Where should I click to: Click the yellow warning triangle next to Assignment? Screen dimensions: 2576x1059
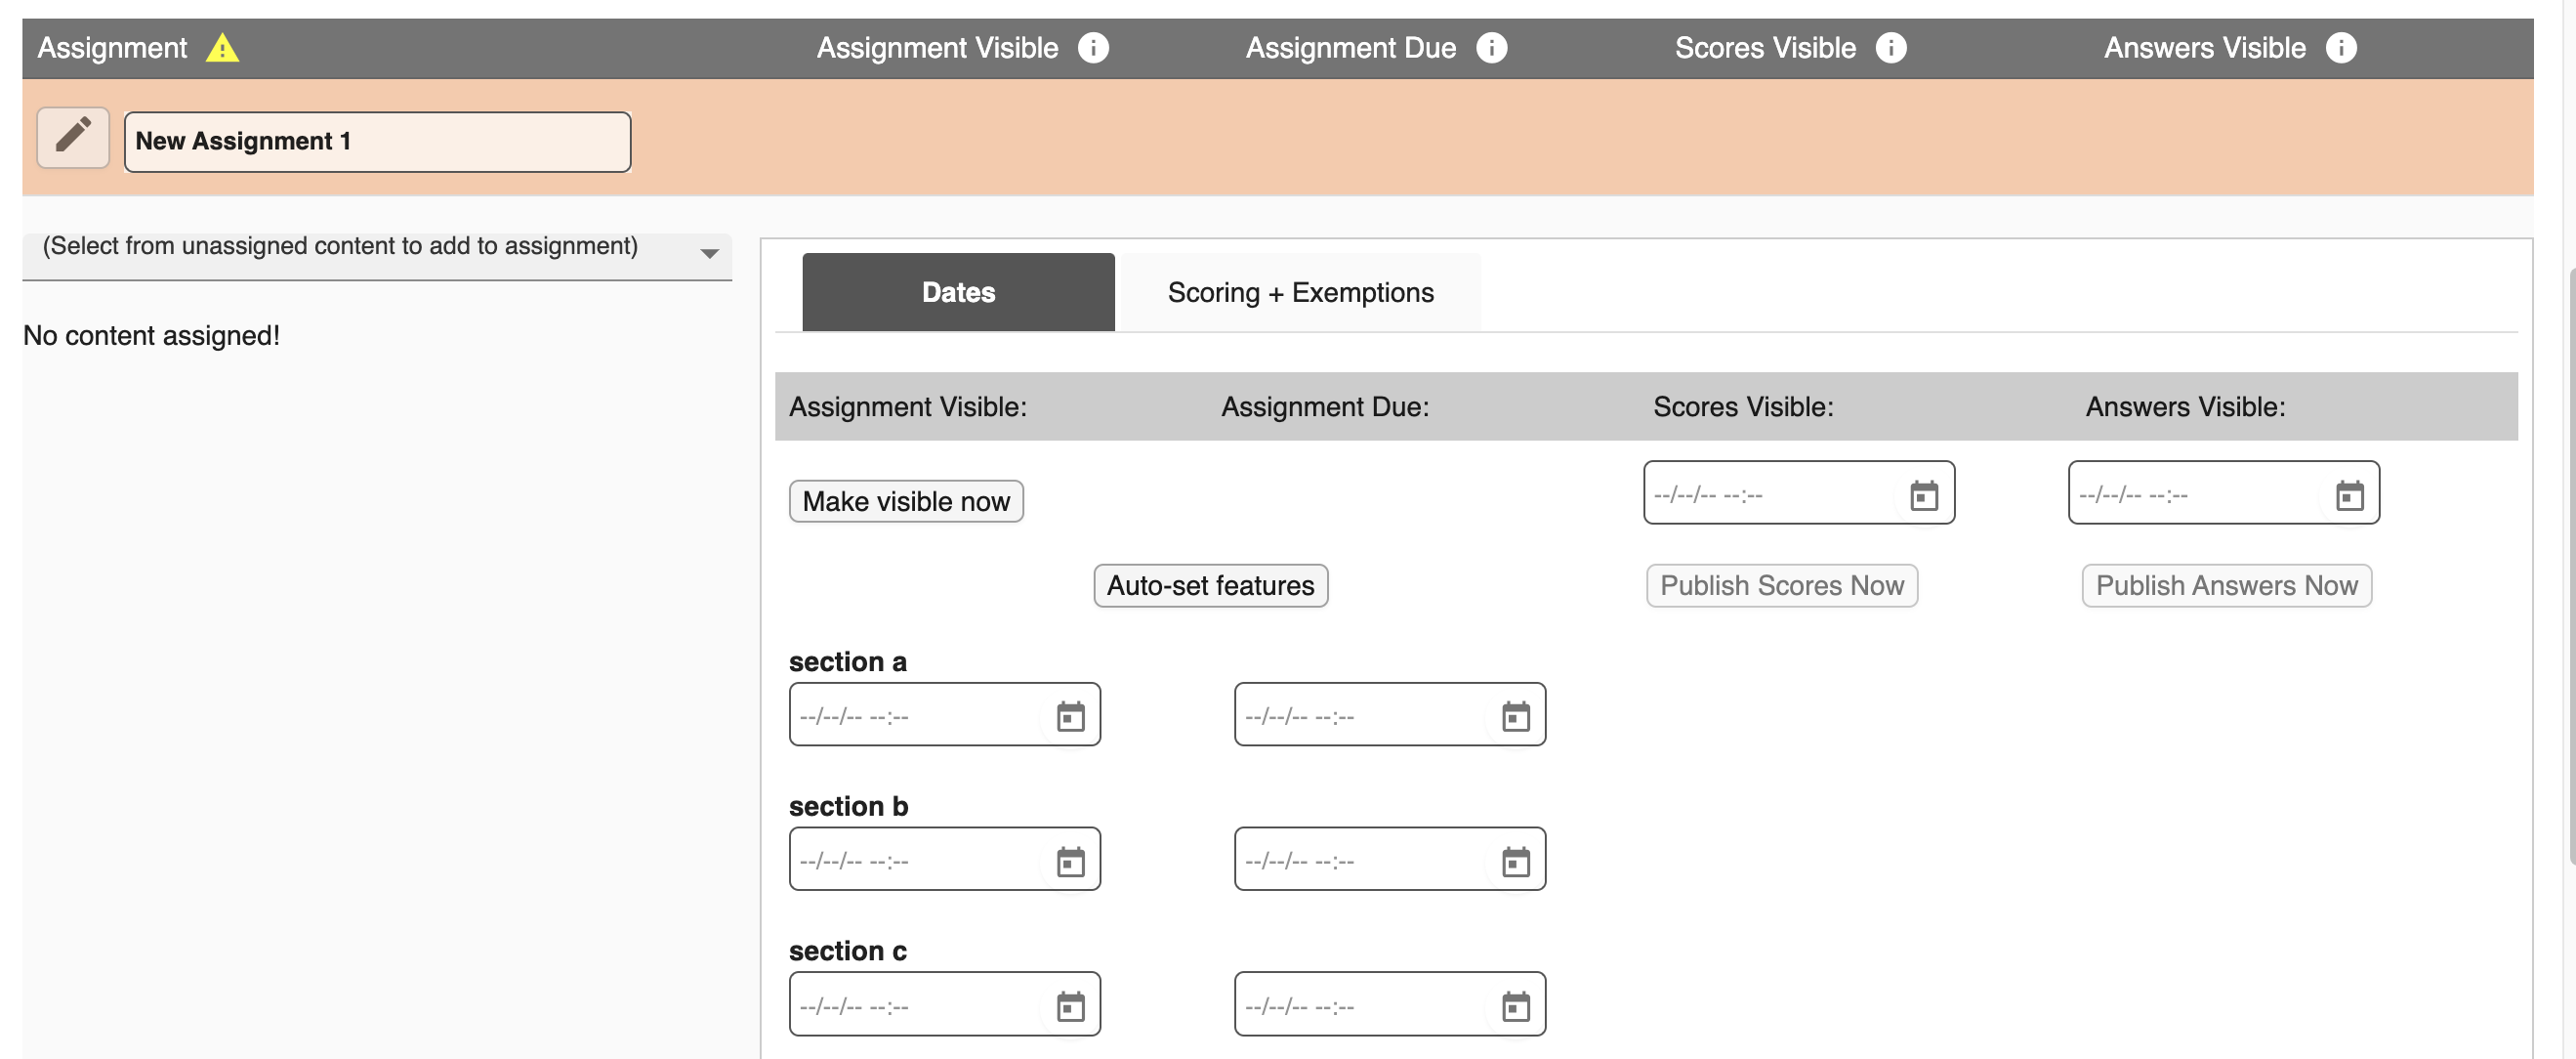(222, 48)
